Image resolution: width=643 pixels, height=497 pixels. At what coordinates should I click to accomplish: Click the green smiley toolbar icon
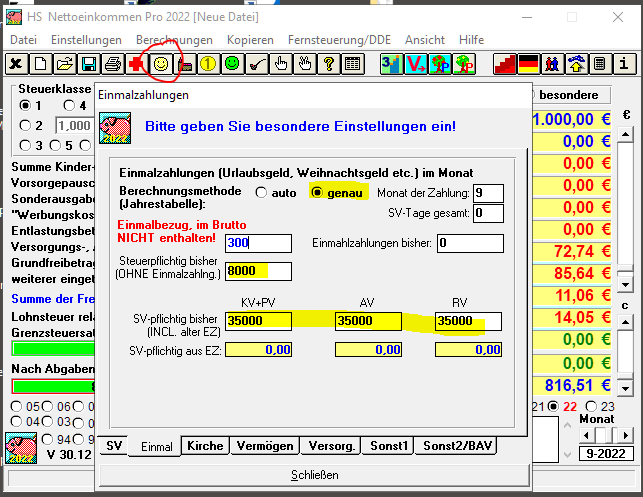pyautogui.click(x=232, y=63)
